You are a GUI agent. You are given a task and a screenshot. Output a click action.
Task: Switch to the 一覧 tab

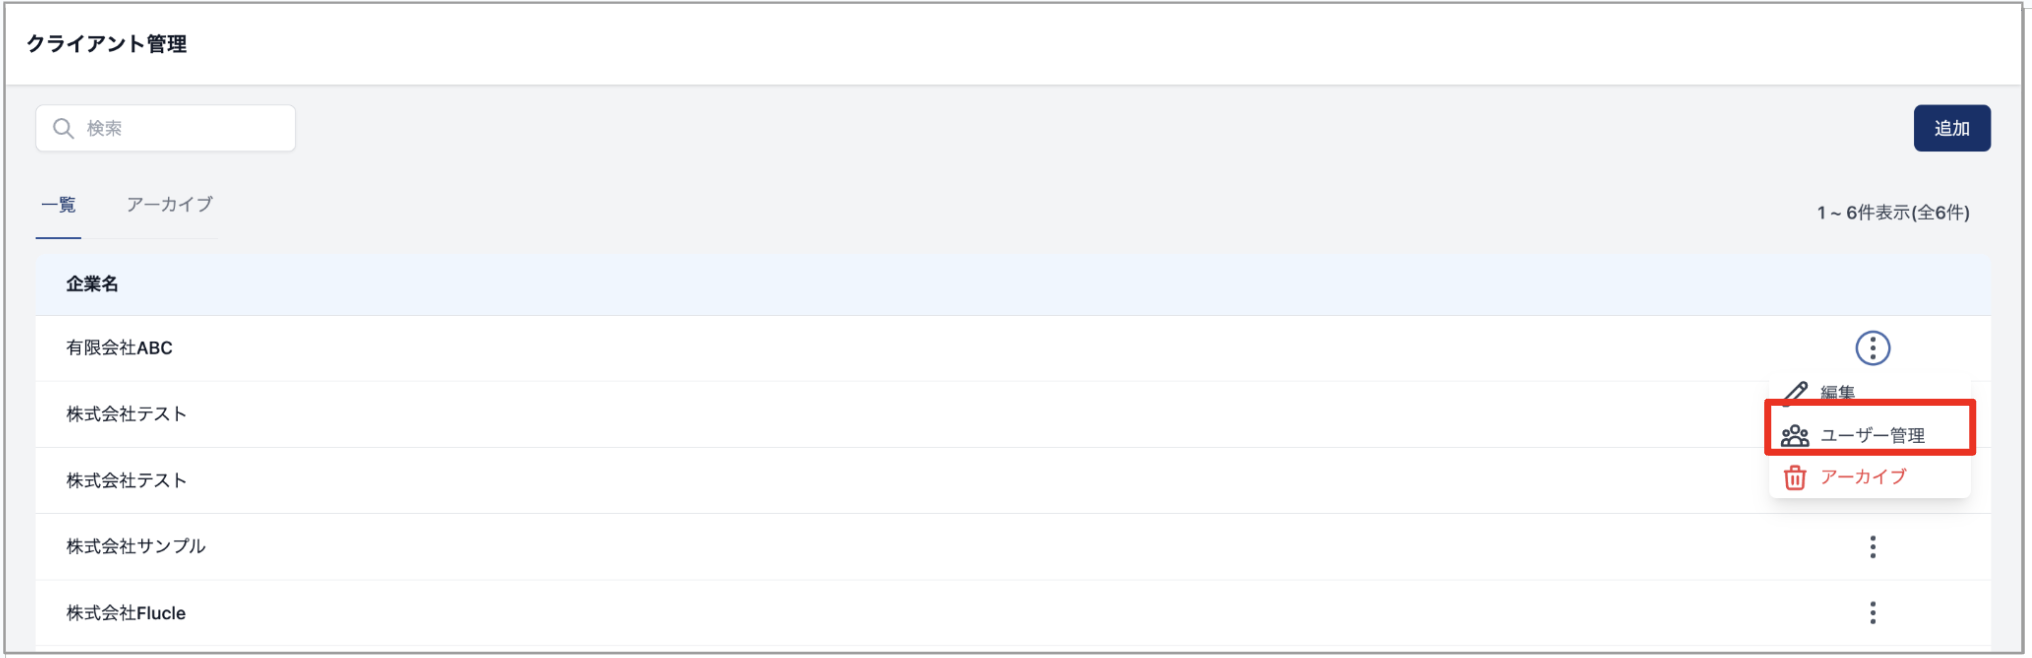click(x=59, y=205)
